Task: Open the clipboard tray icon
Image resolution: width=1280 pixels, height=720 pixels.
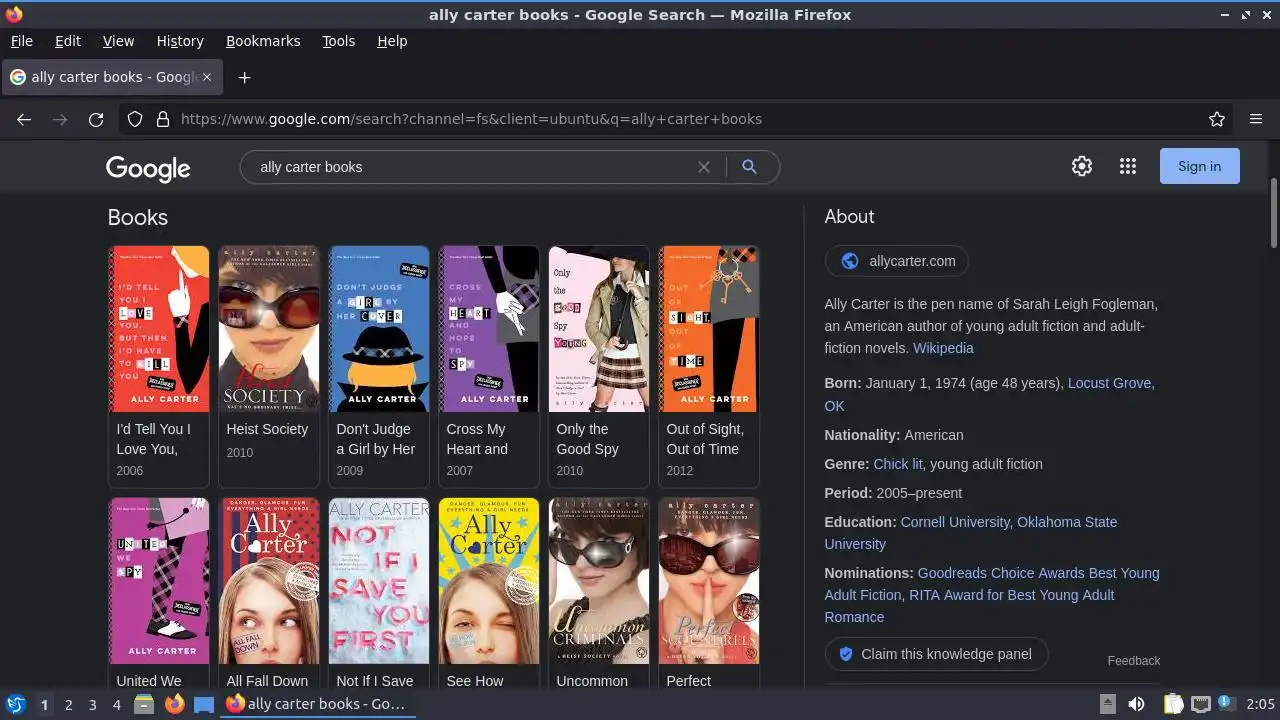Action: [1174, 704]
